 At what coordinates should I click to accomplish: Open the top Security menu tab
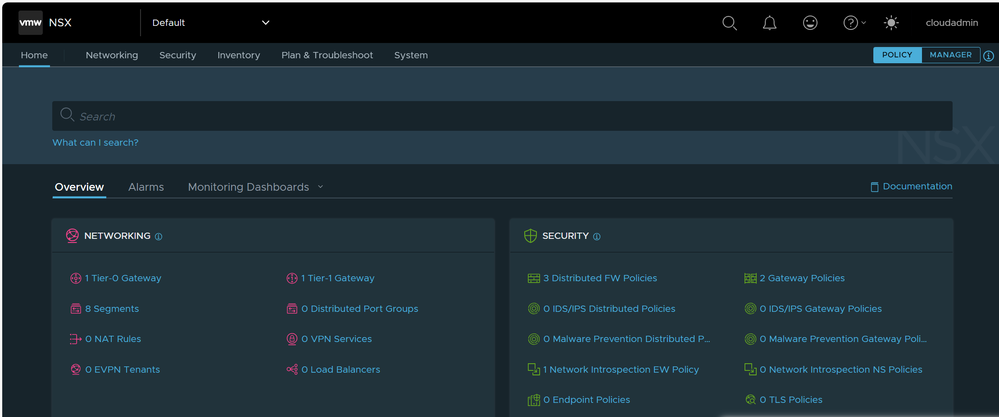coord(178,55)
